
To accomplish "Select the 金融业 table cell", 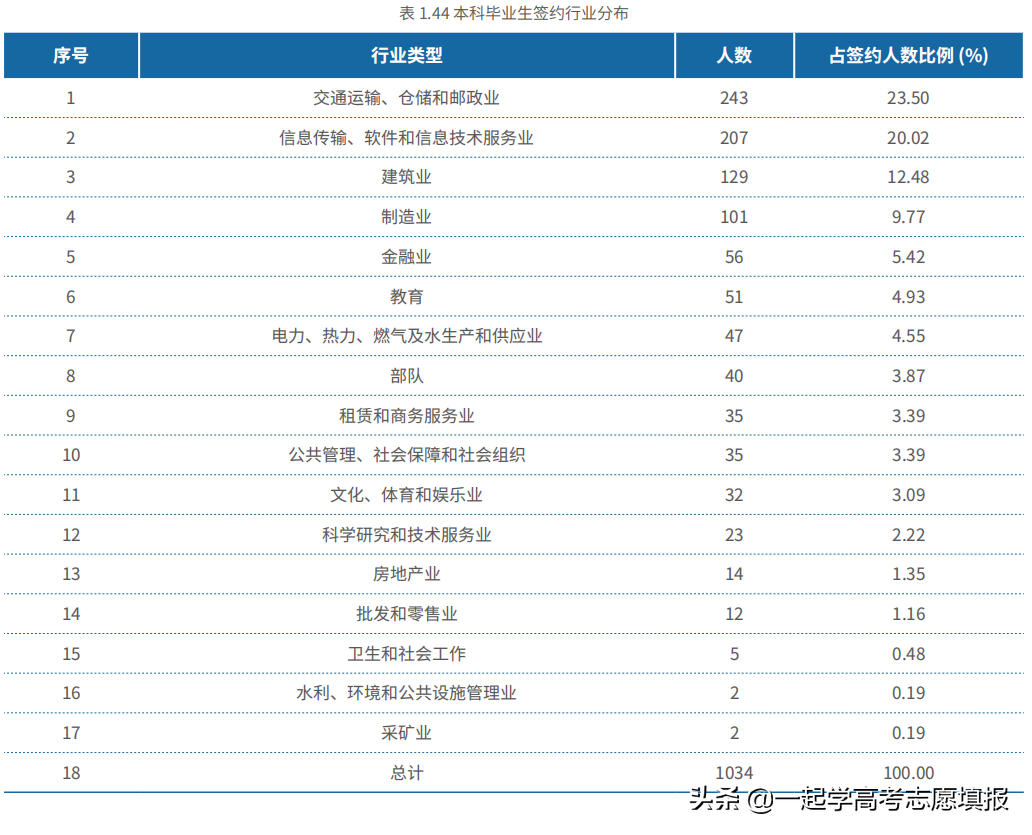I will pyautogui.click(x=406, y=256).
